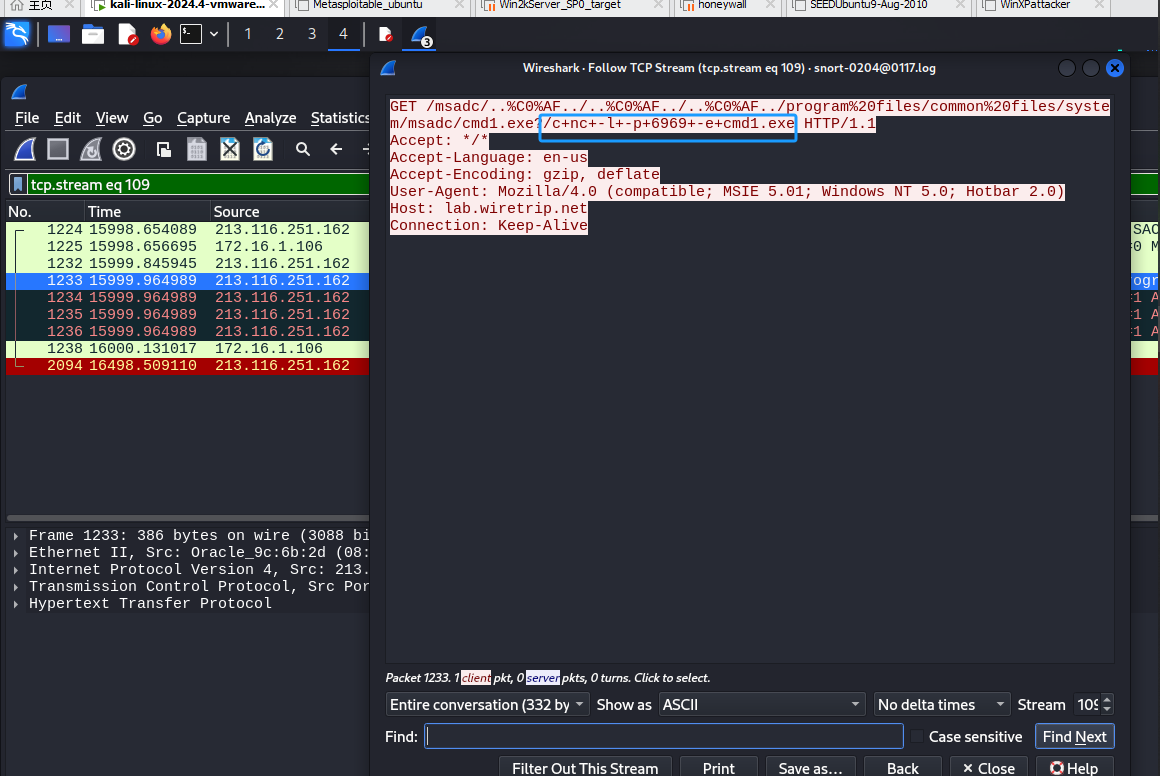Increase the Stream number spinner
The width and height of the screenshot is (1160, 776).
[x=1107, y=699]
